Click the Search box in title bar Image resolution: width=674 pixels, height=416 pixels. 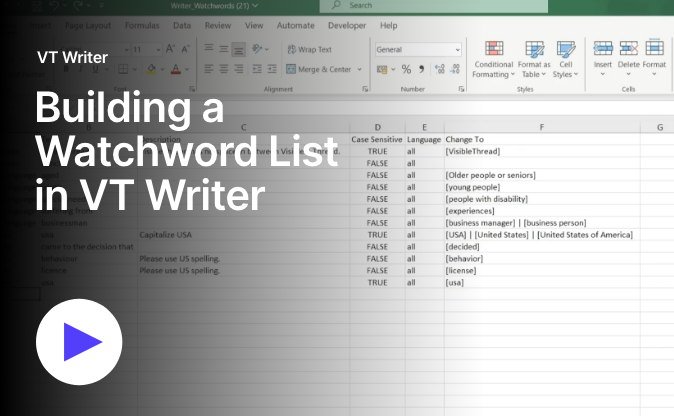coord(400,5)
